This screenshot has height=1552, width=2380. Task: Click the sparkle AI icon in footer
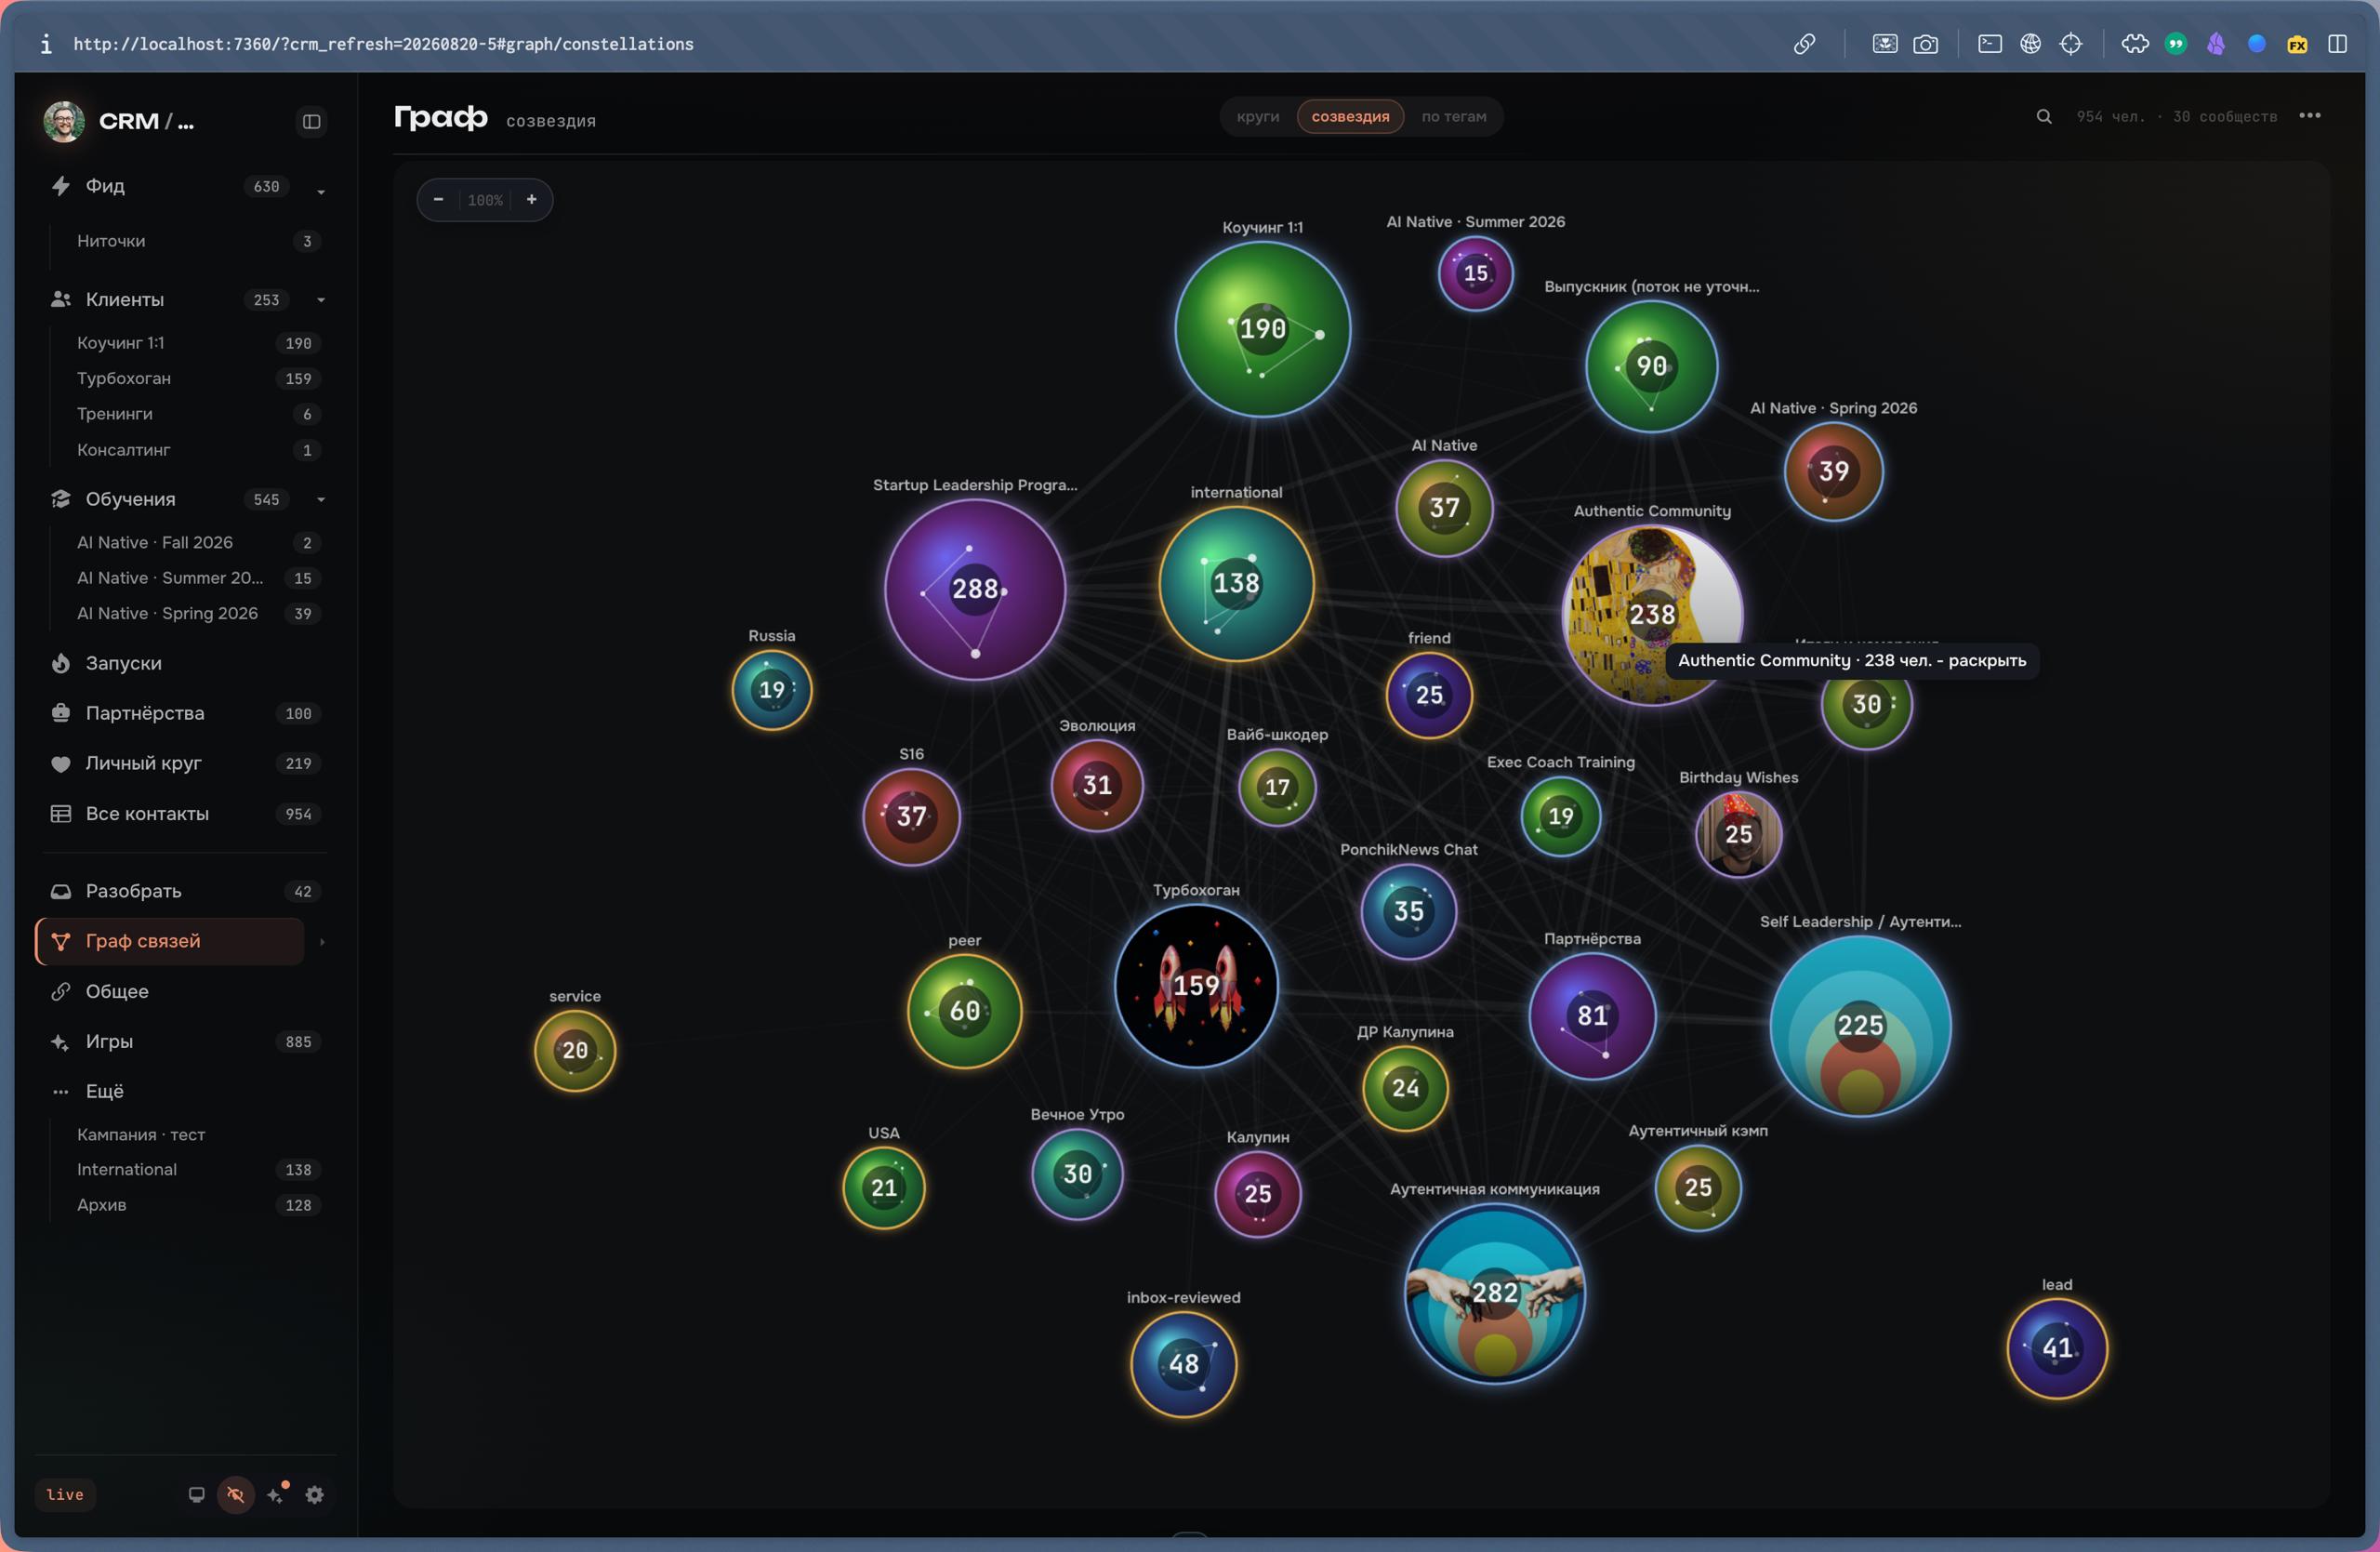277,1494
